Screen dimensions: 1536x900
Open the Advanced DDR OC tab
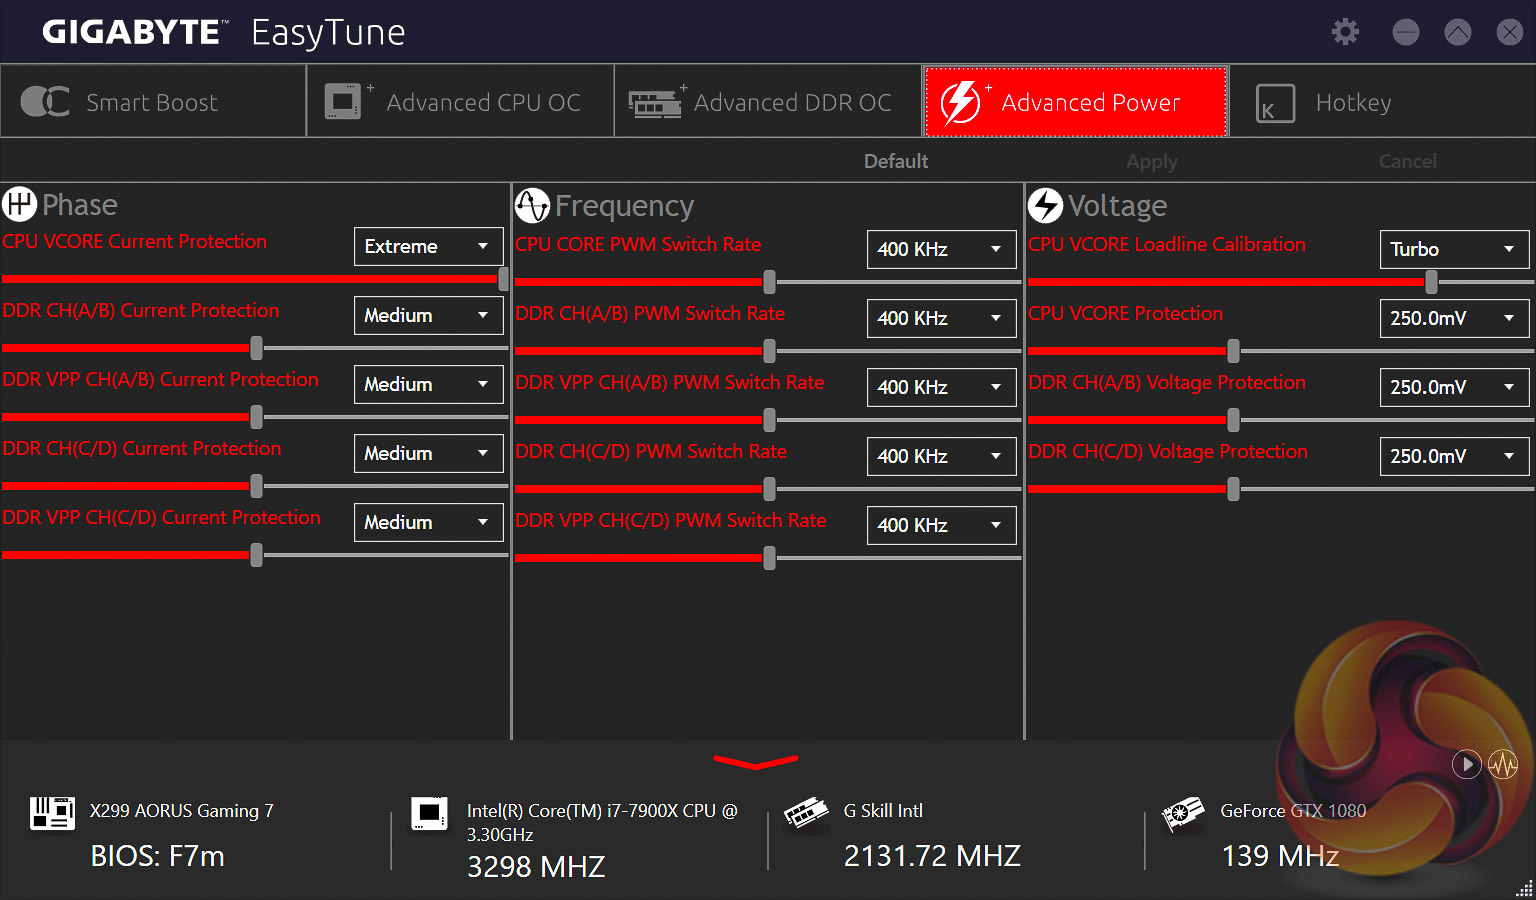click(768, 101)
